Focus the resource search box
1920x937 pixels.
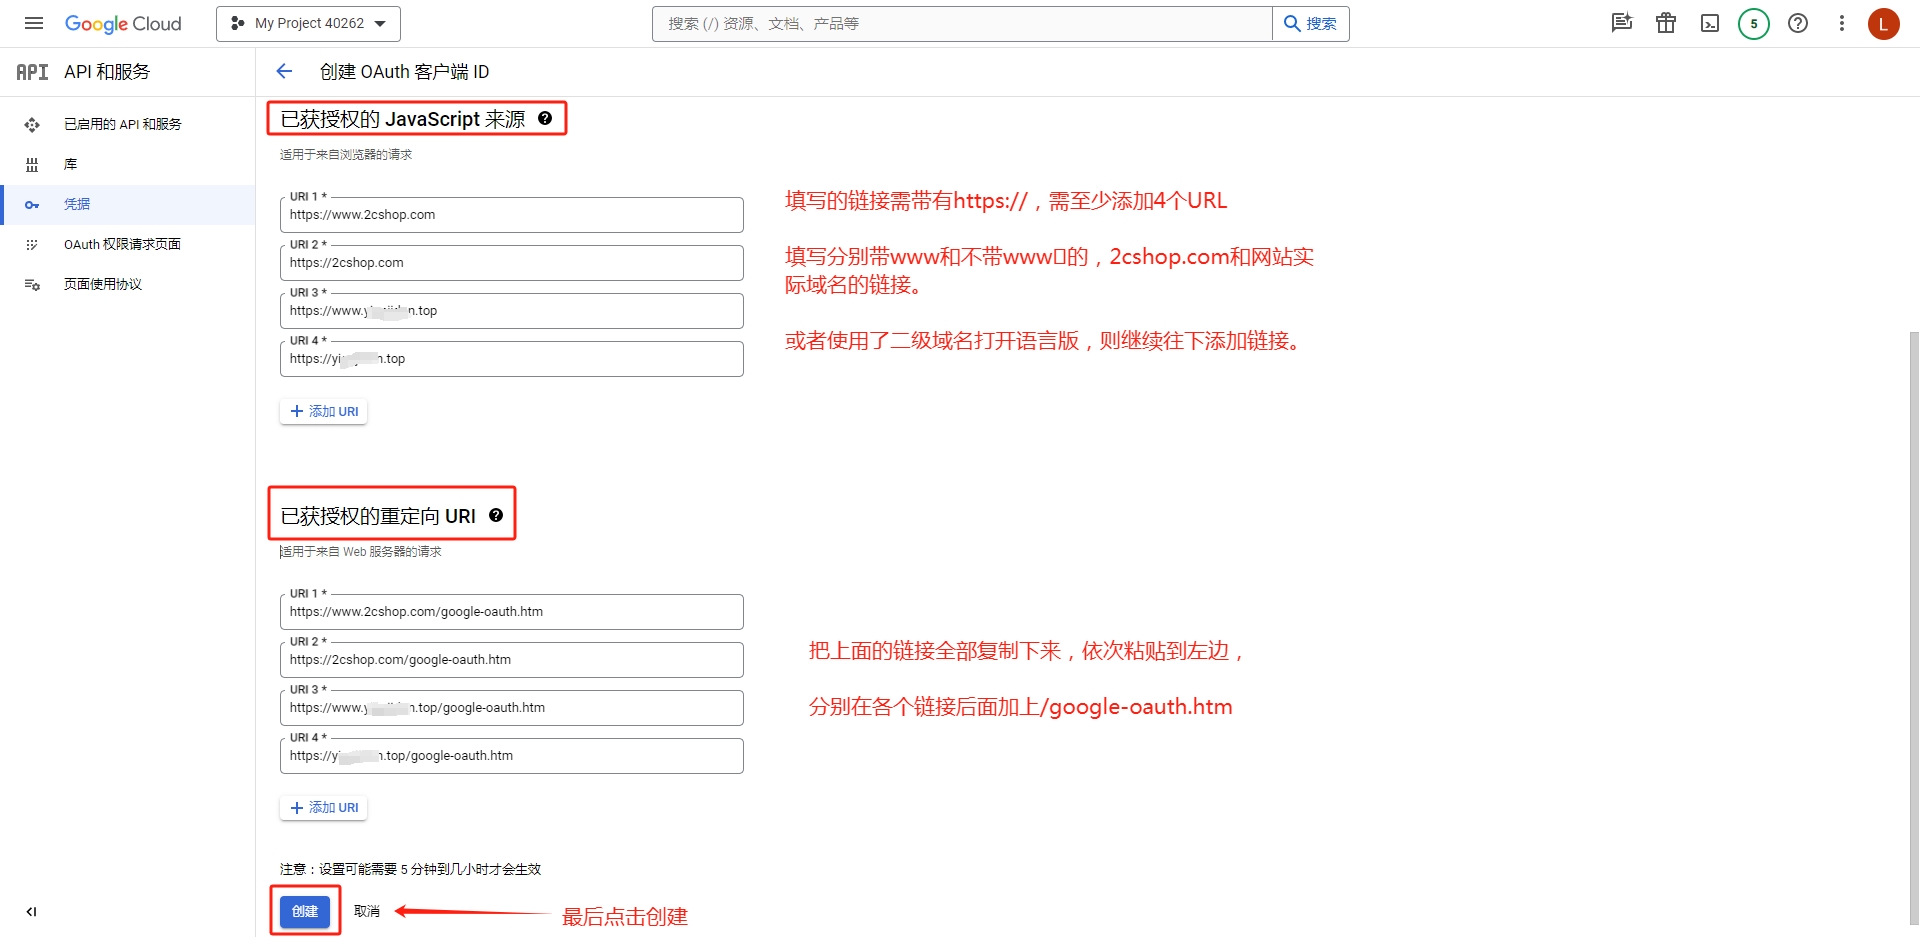pos(962,24)
